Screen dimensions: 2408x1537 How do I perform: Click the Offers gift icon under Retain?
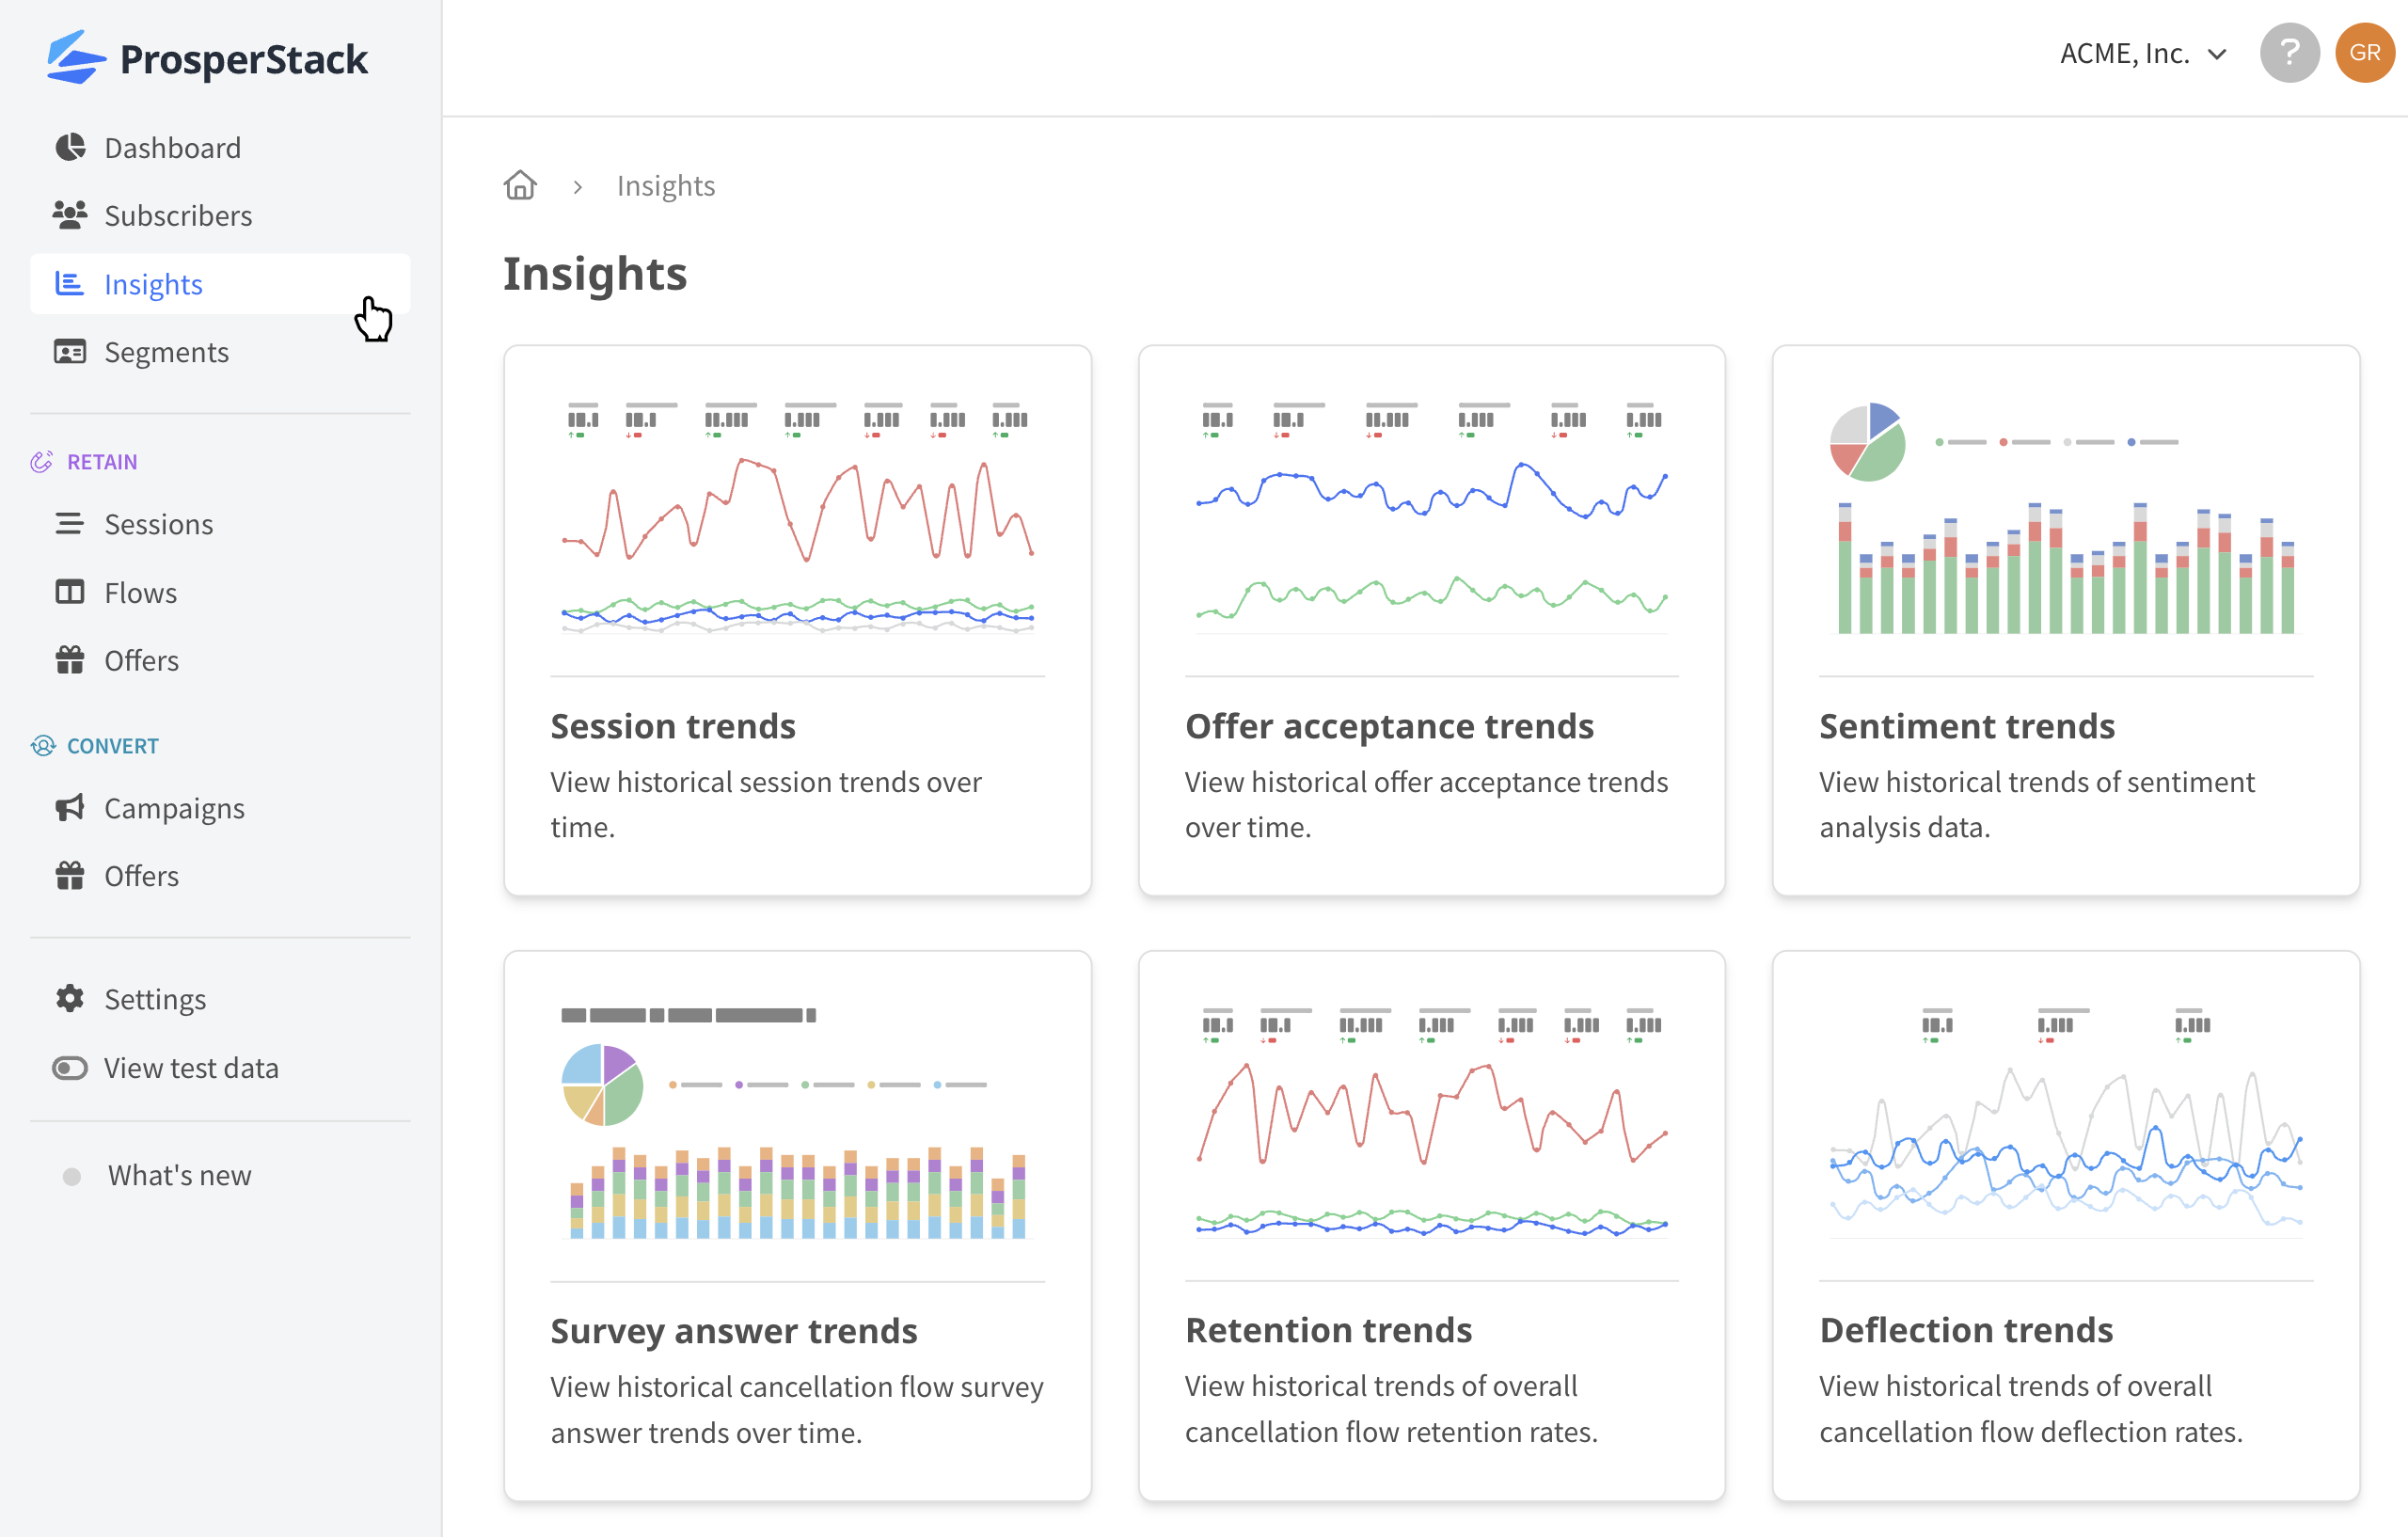(69, 660)
